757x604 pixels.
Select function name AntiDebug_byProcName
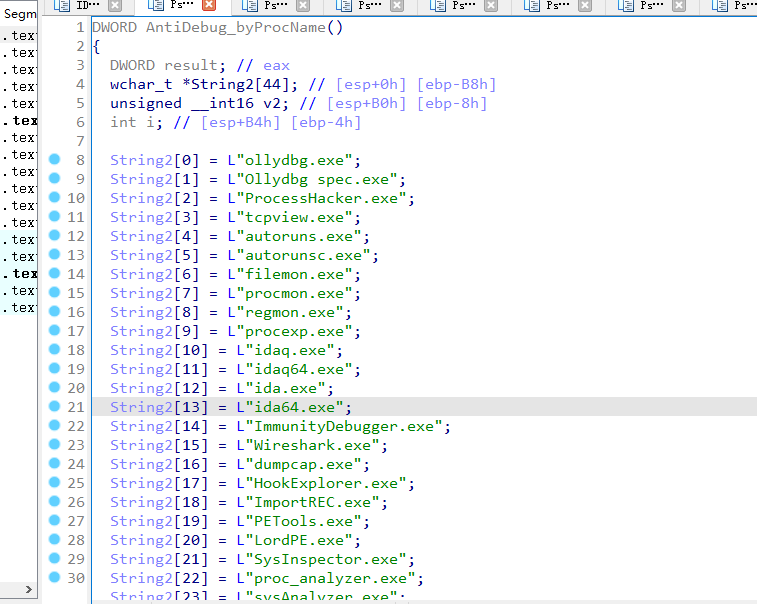tap(236, 28)
